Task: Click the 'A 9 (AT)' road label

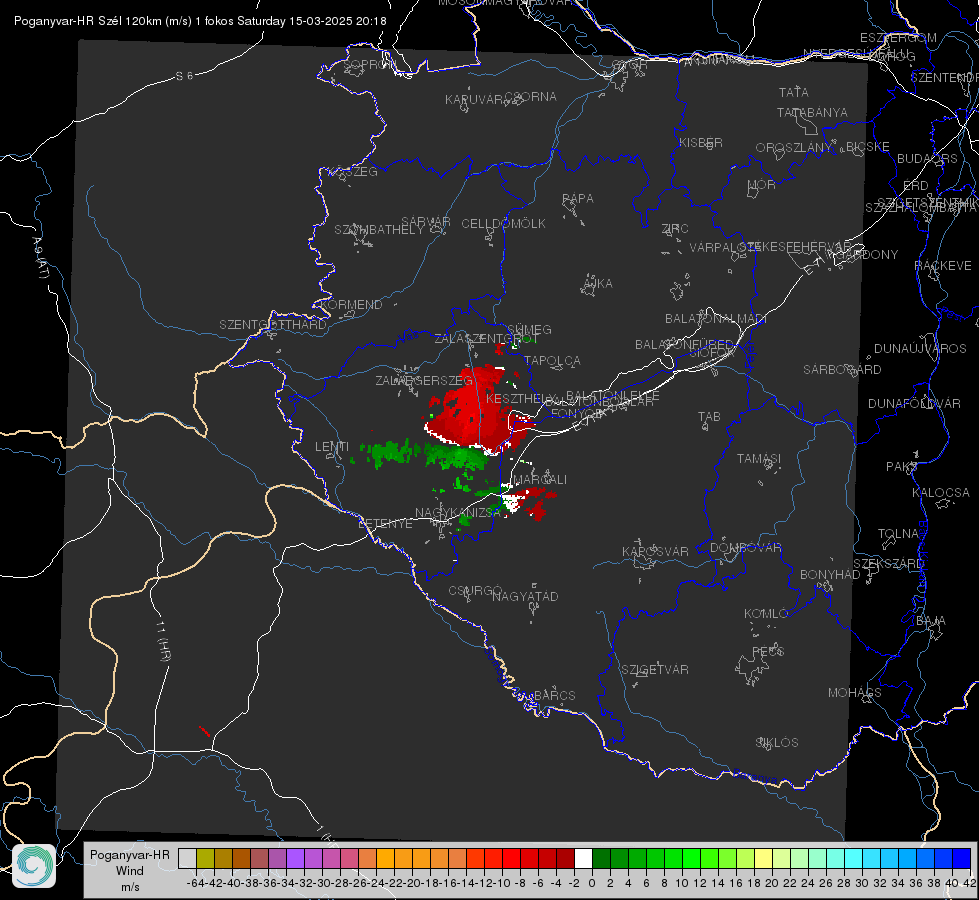Action: pyautogui.click(x=40, y=258)
